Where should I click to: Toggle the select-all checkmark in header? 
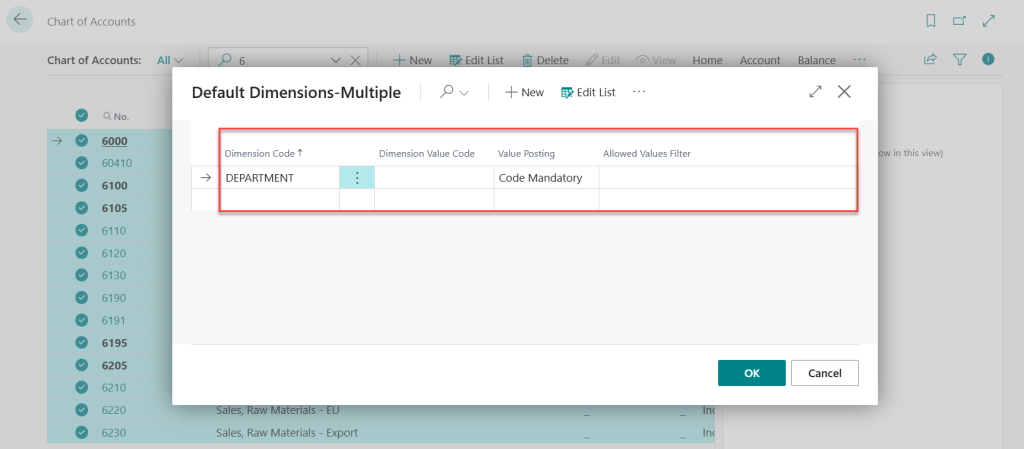(x=81, y=116)
